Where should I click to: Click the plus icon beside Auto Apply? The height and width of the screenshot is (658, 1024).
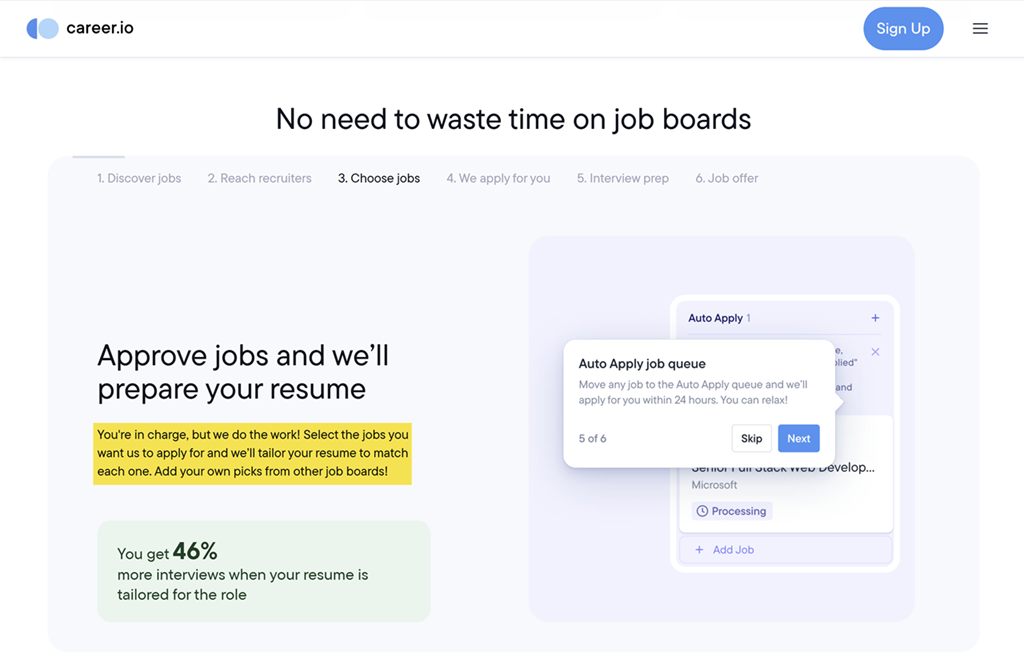click(875, 318)
